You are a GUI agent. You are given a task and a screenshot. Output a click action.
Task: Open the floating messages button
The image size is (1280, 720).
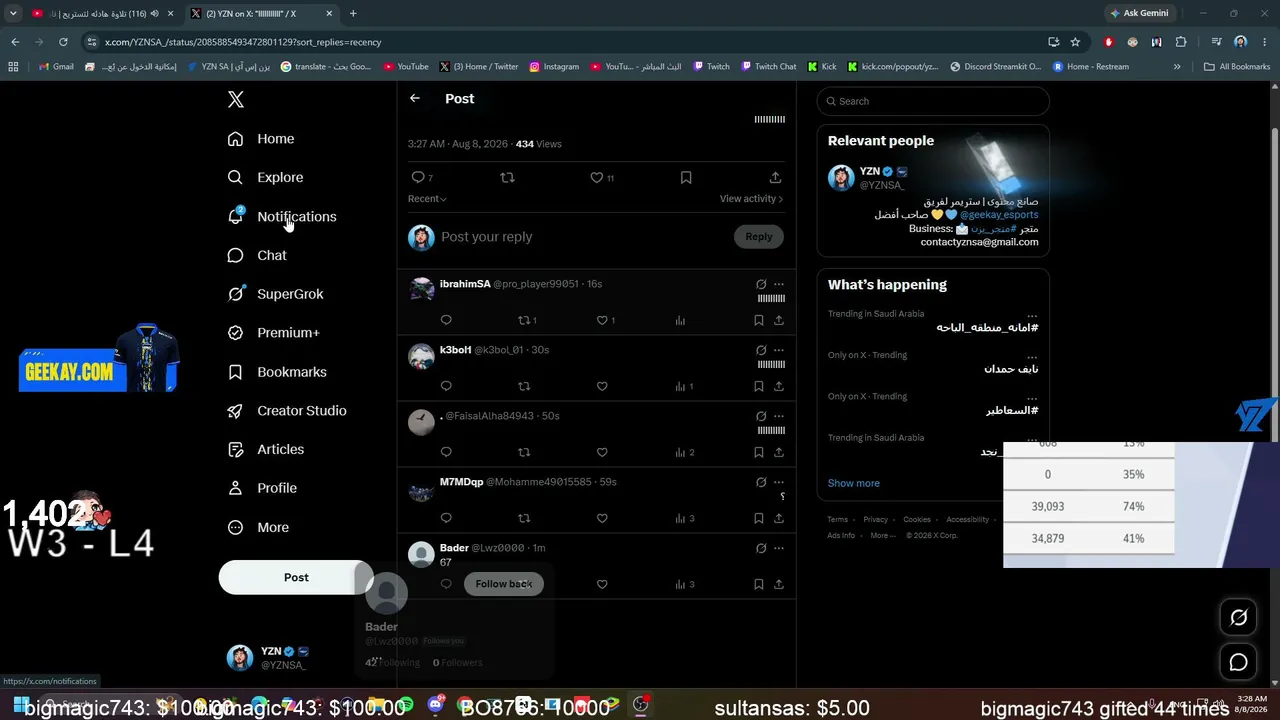[x=1238, y=662]
